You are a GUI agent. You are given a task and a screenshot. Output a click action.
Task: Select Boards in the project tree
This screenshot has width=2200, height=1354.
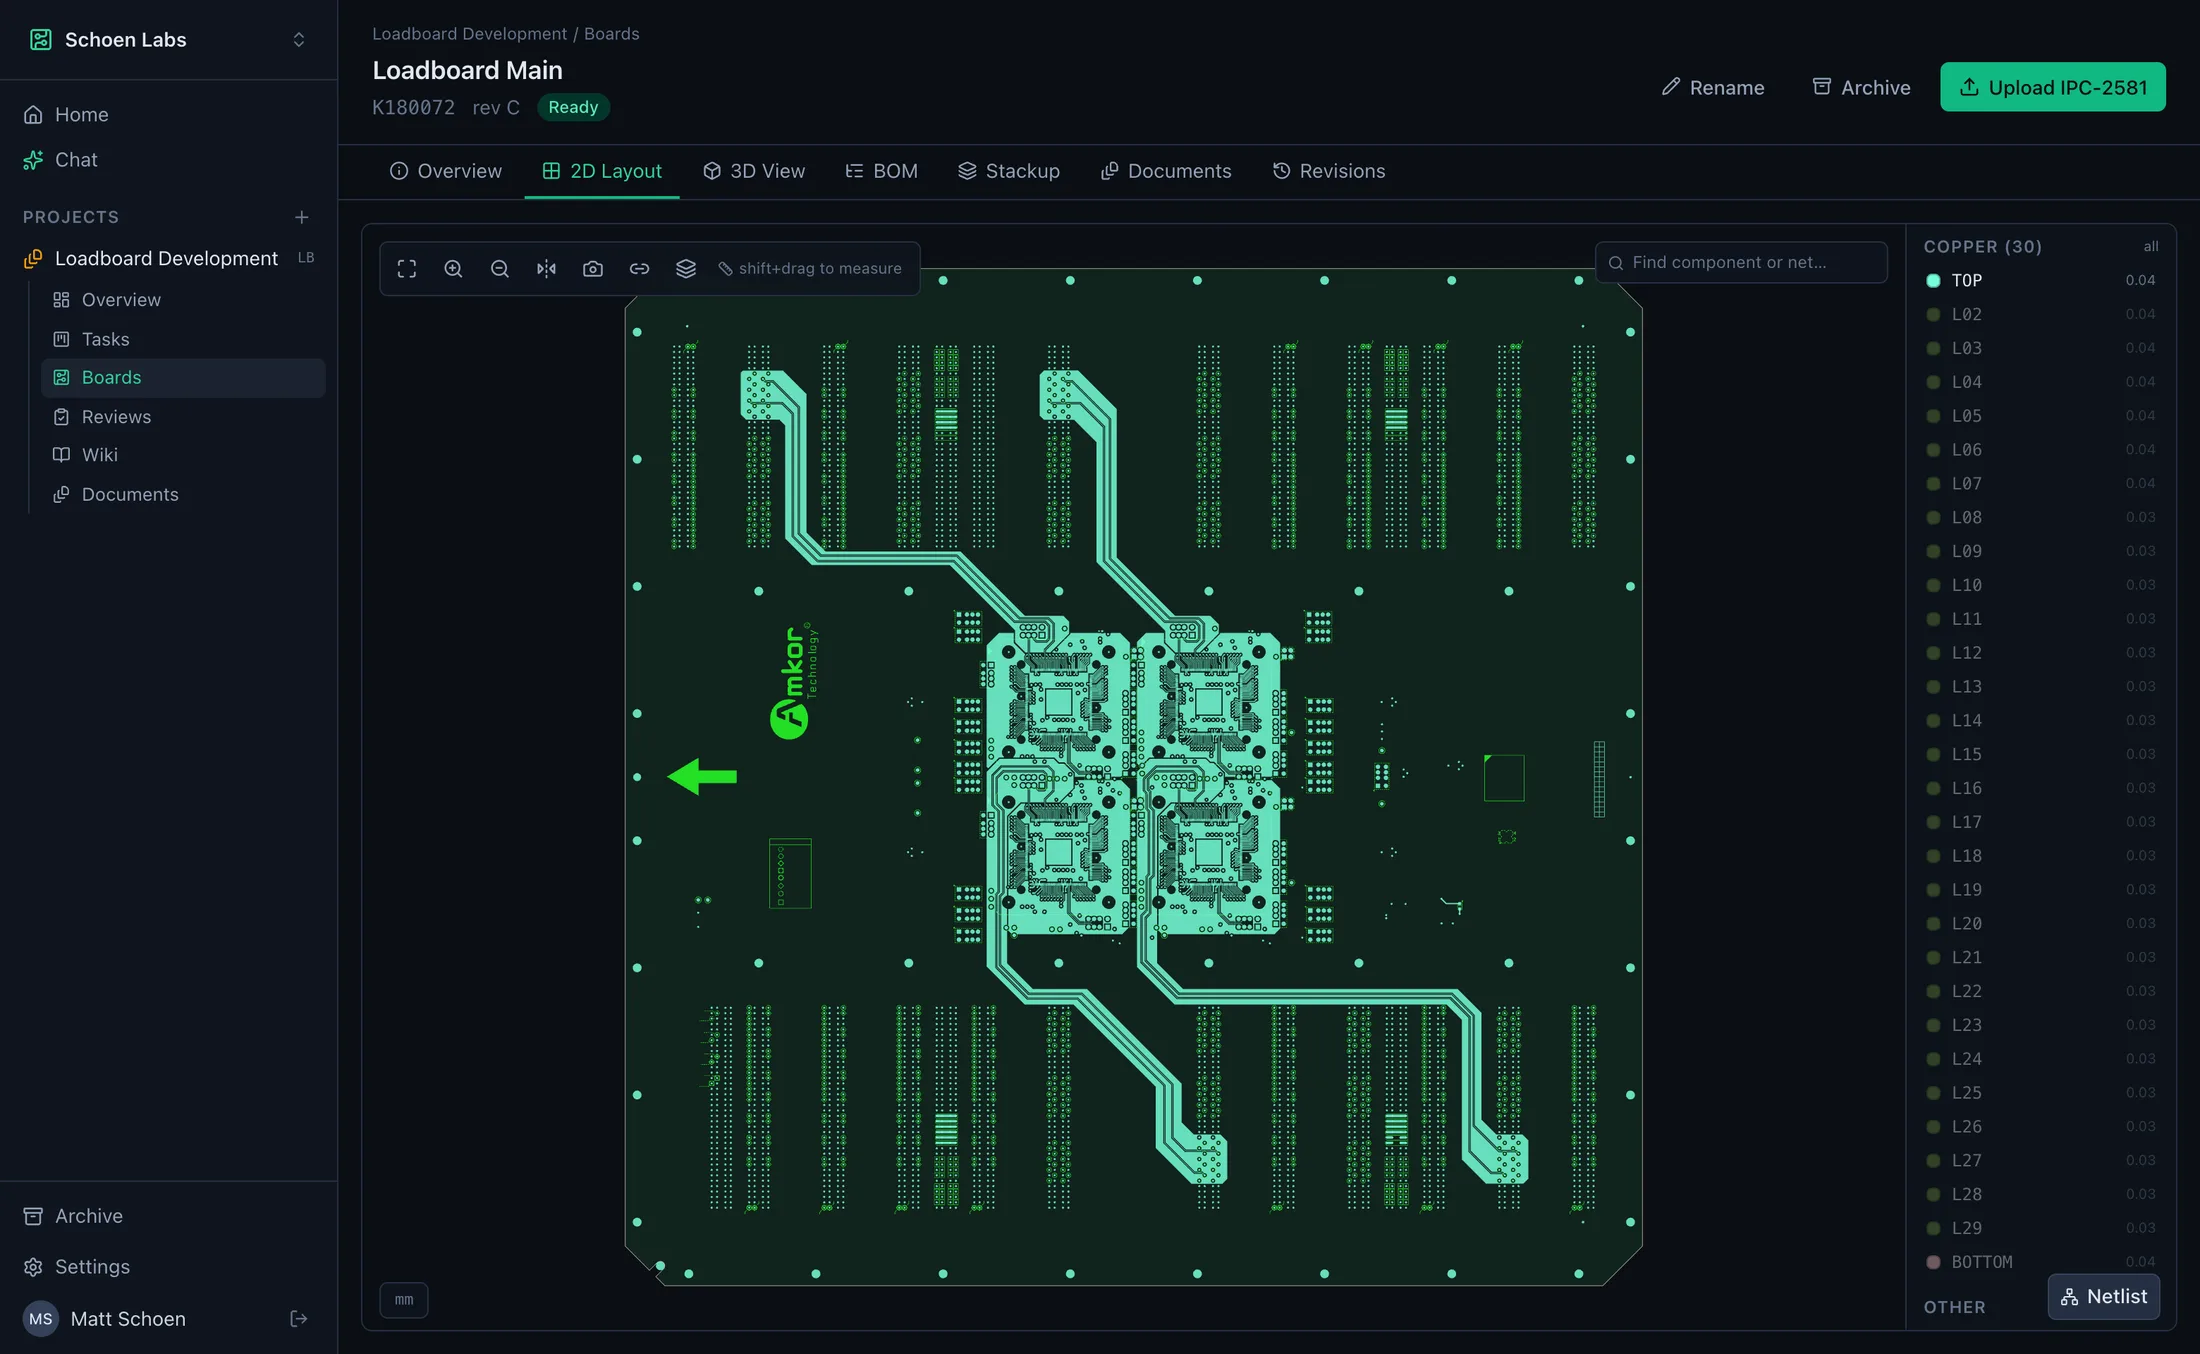point(183,377)
